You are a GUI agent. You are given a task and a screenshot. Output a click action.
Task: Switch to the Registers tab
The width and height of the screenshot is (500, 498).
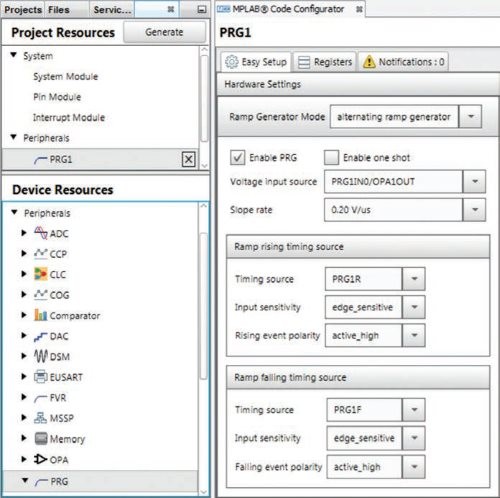(x=324, y=62)
